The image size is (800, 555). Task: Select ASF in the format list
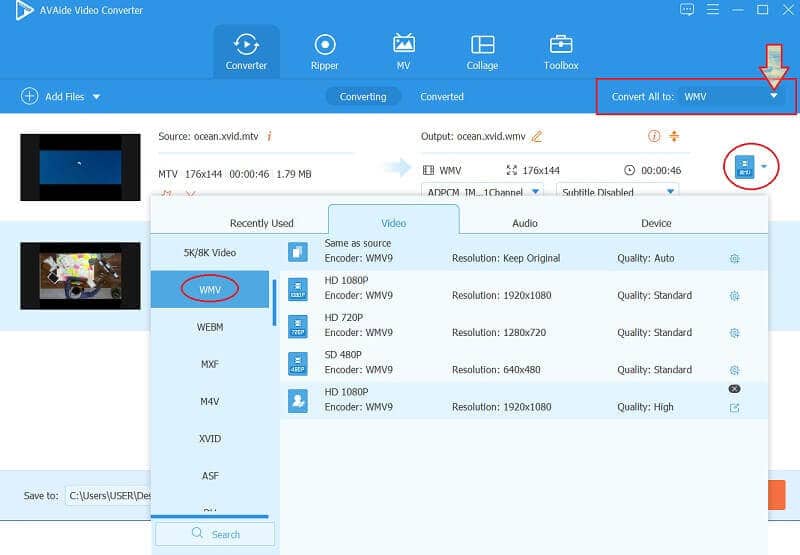(x=210, y=476)
